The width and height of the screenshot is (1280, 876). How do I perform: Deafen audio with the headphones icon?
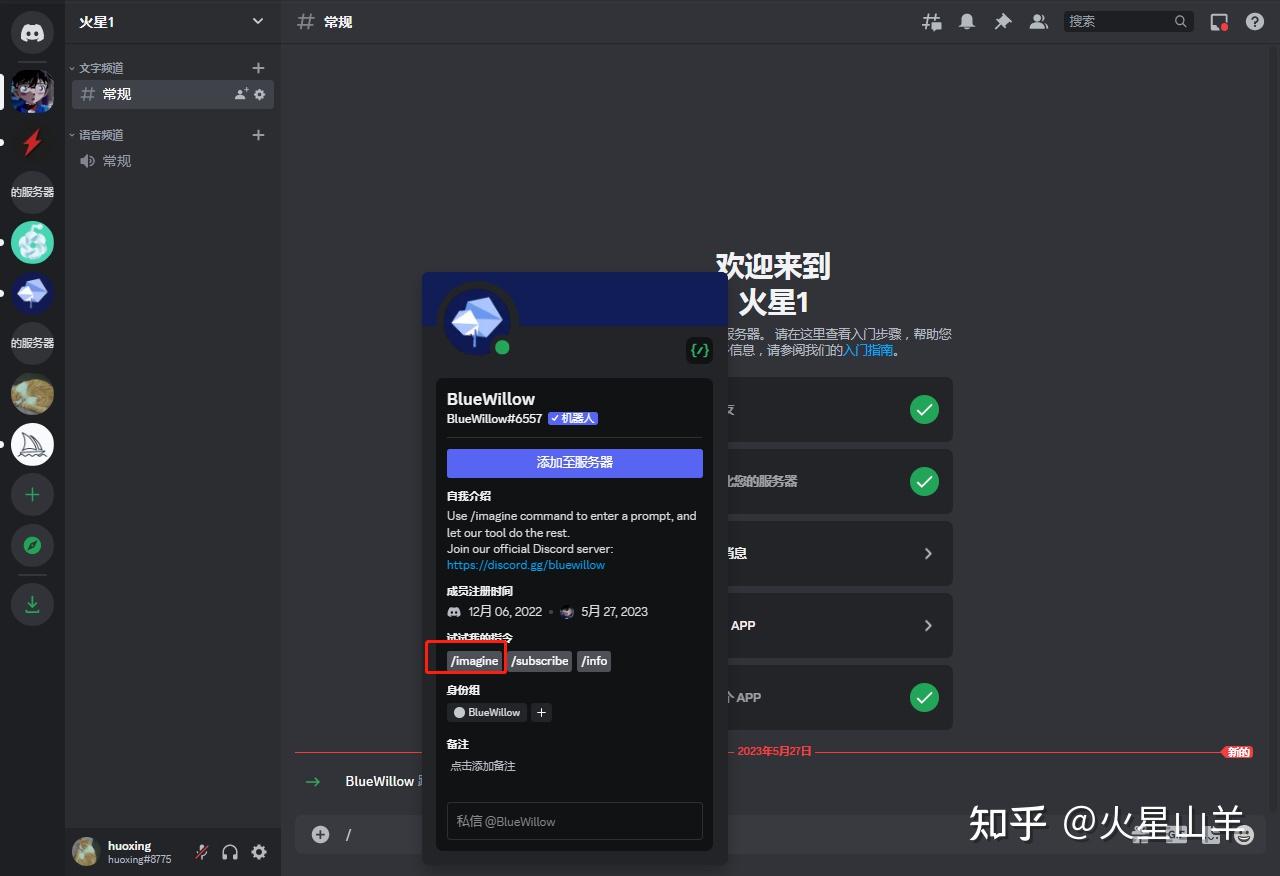point(230,852)
